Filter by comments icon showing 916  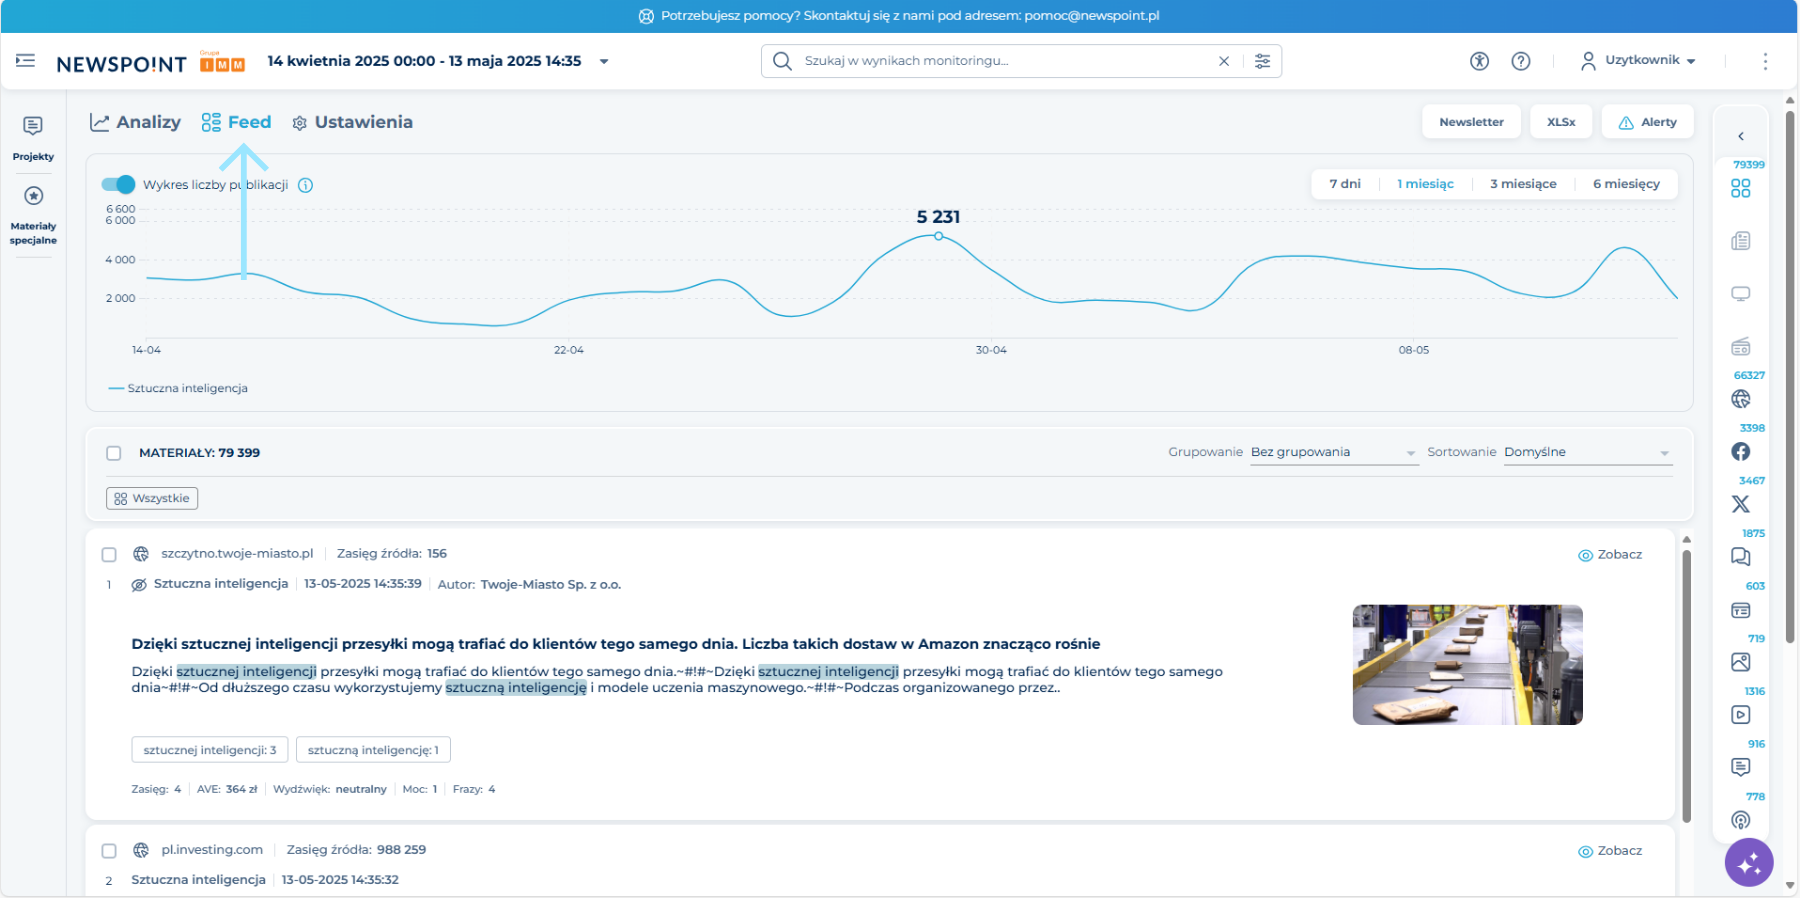pyautogui.click(x=1741, y=767)
